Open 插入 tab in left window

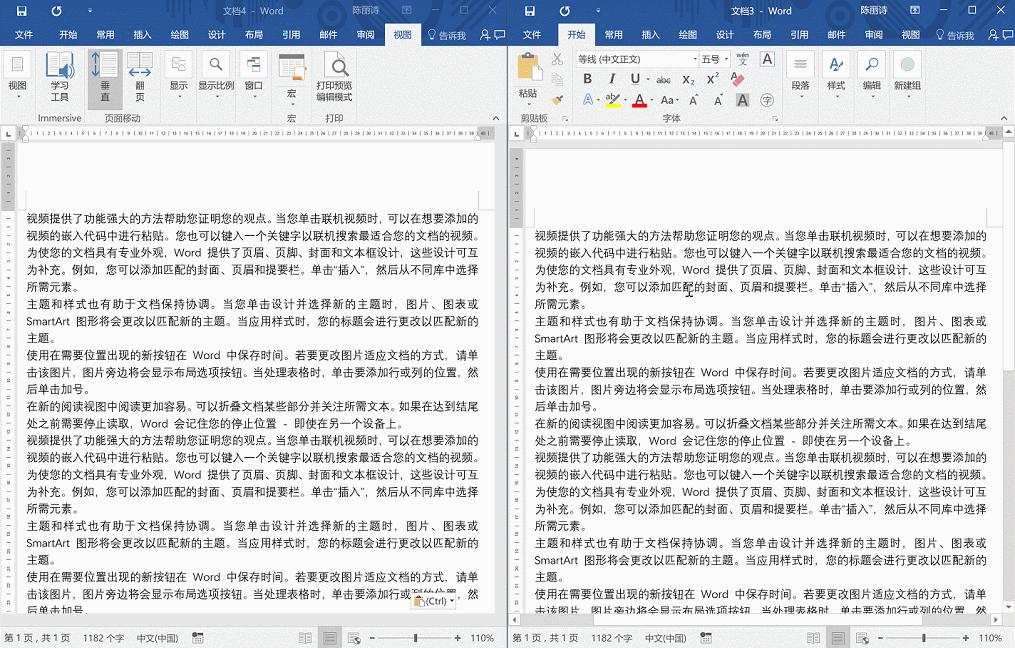coord(142,34)
